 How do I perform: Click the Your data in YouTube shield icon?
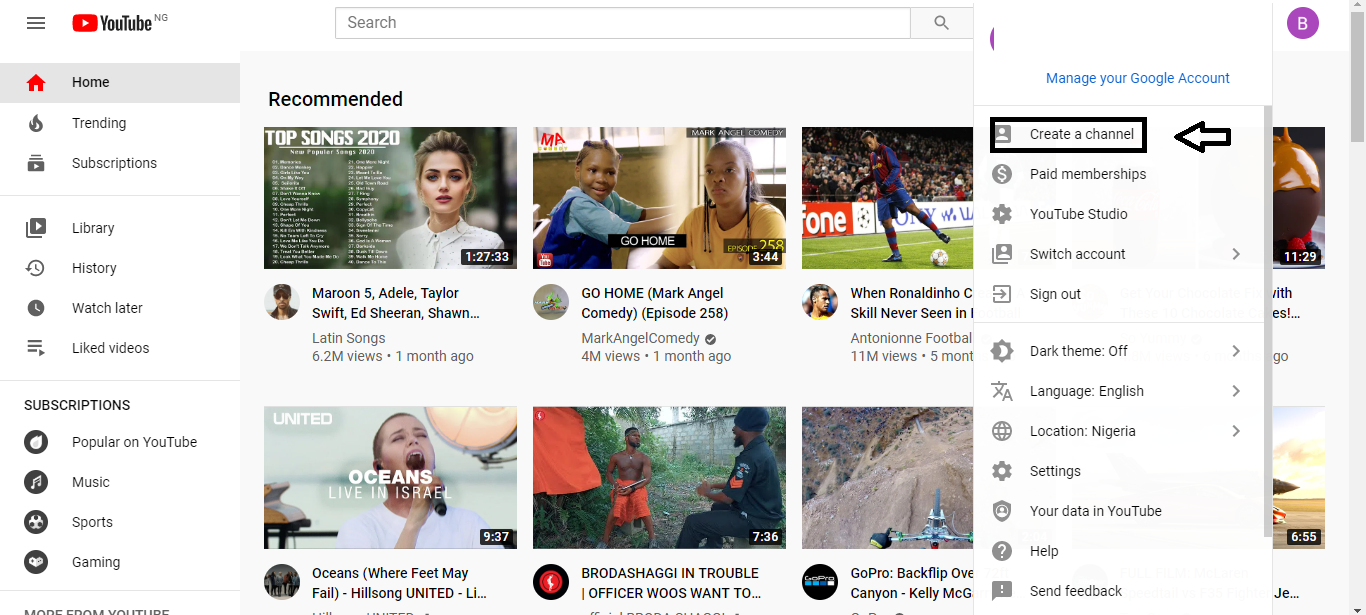point(1002,511)
